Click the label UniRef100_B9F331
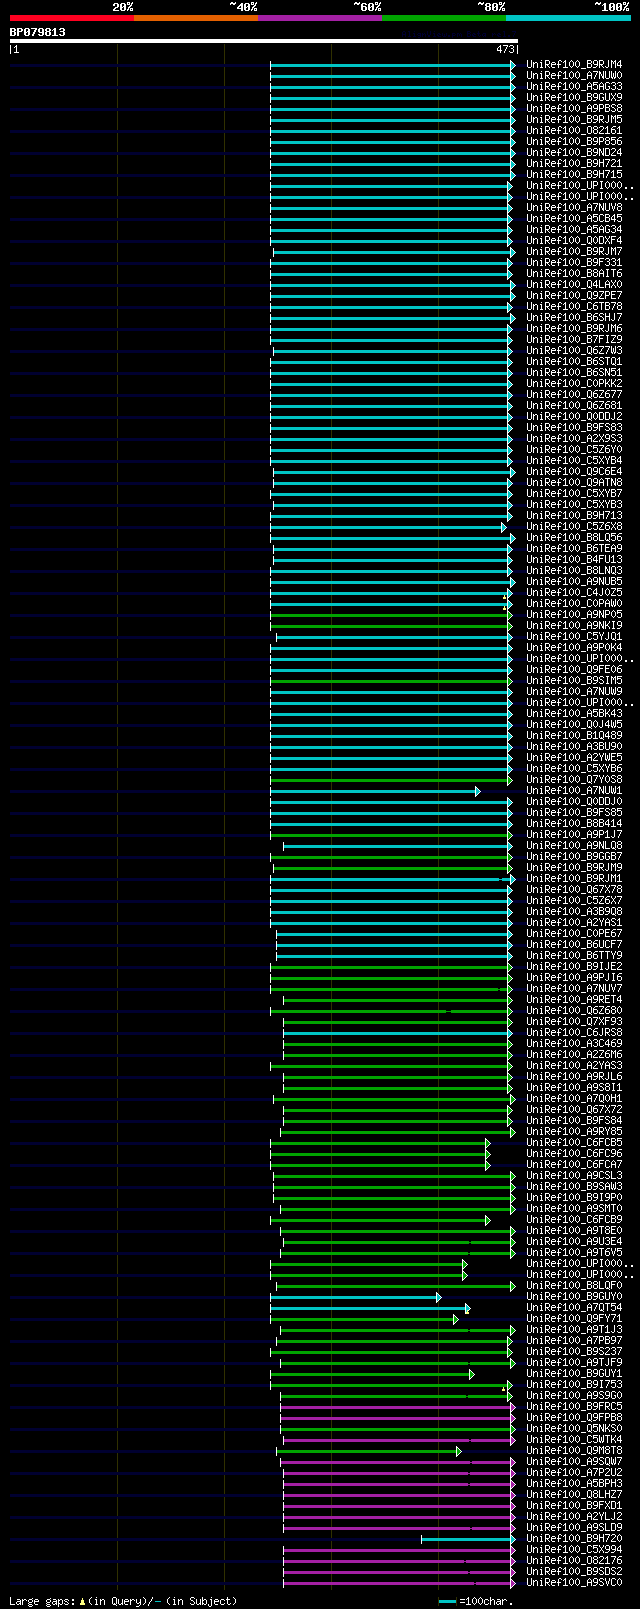Screen dimensions: 640x1609 (x=574, y=263)
